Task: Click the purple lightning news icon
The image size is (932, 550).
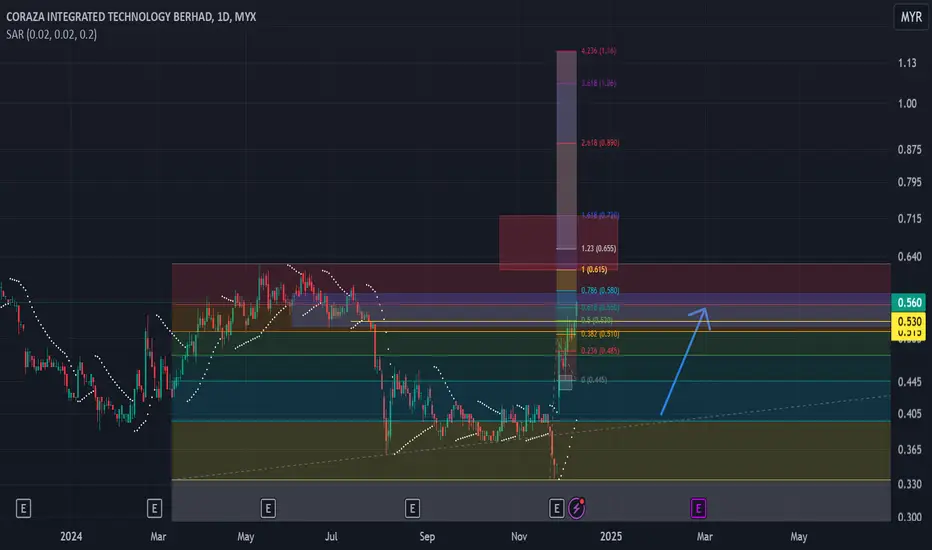Action: [577, 508]
